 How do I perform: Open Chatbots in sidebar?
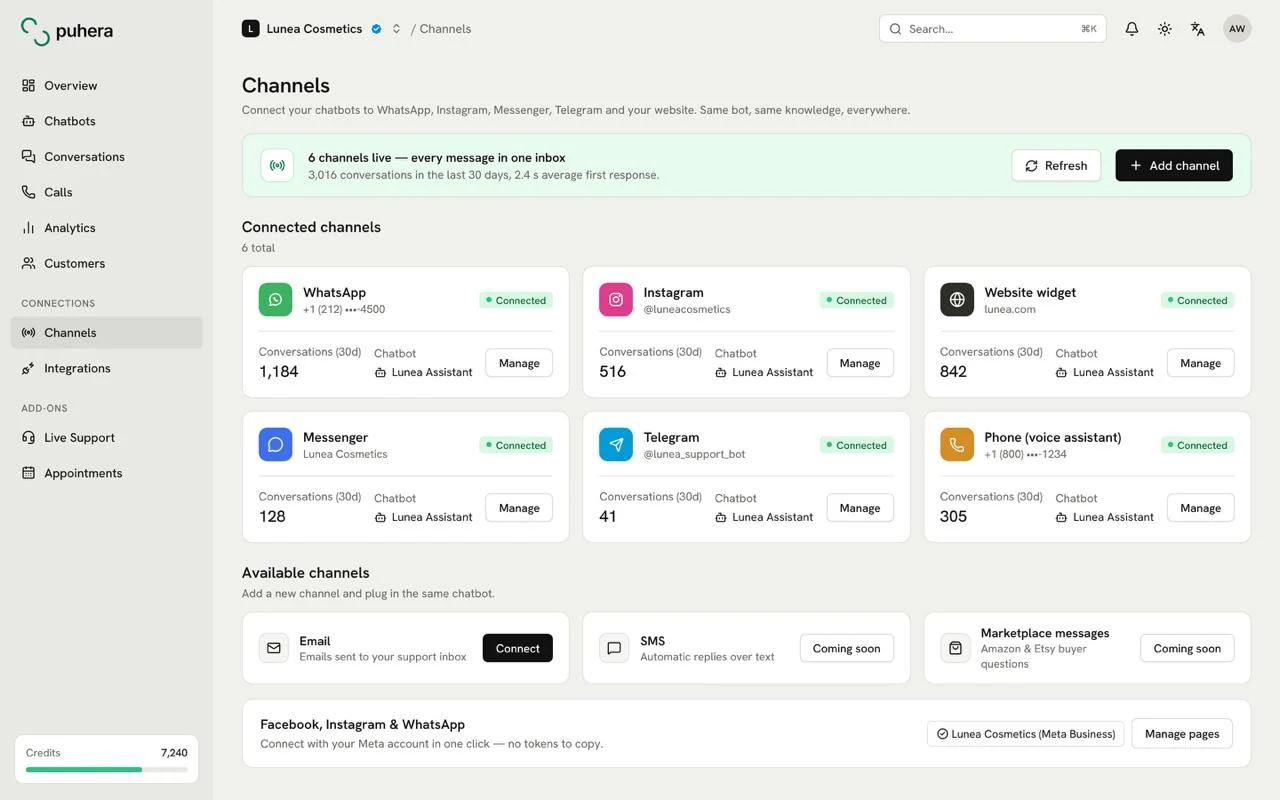point(107,121)
